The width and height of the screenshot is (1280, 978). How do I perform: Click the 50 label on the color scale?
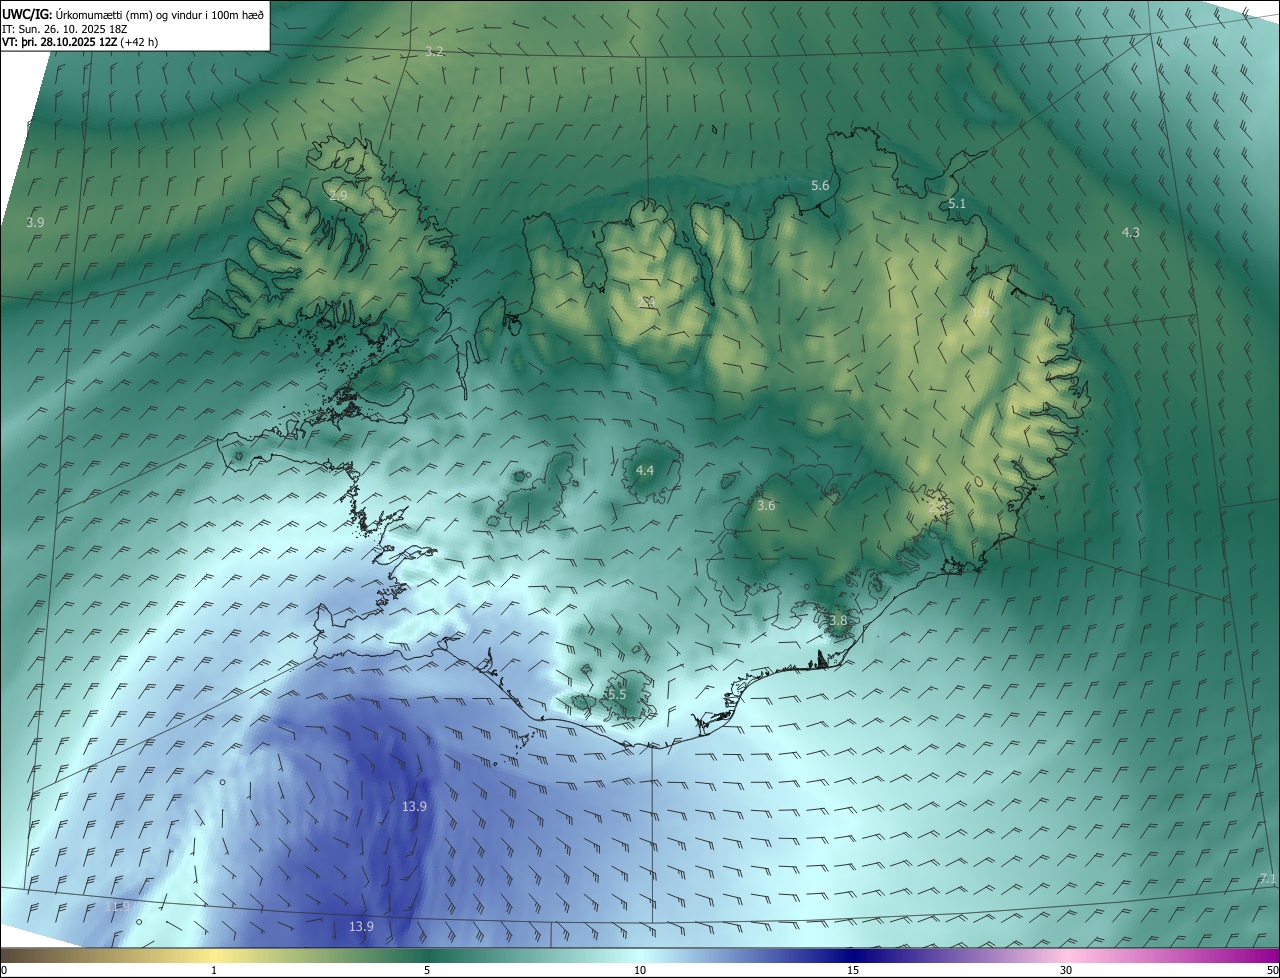pyautogui.click(x=1271, y=970)
